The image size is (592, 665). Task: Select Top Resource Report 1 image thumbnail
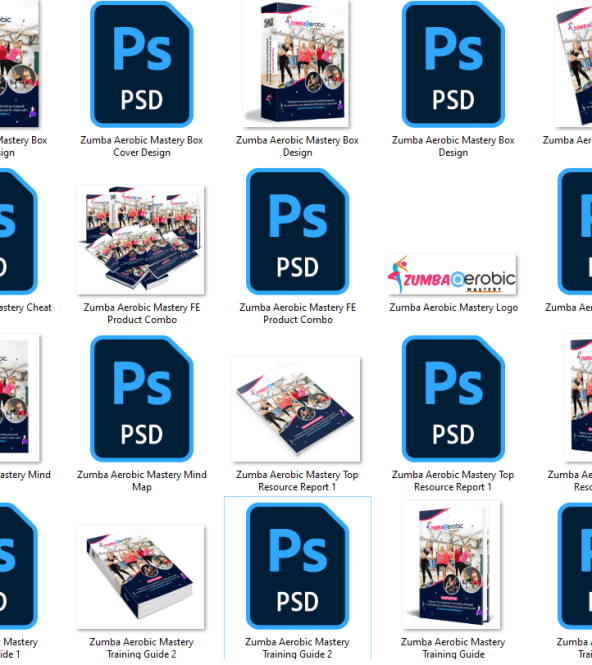click(x=296, y=409)
